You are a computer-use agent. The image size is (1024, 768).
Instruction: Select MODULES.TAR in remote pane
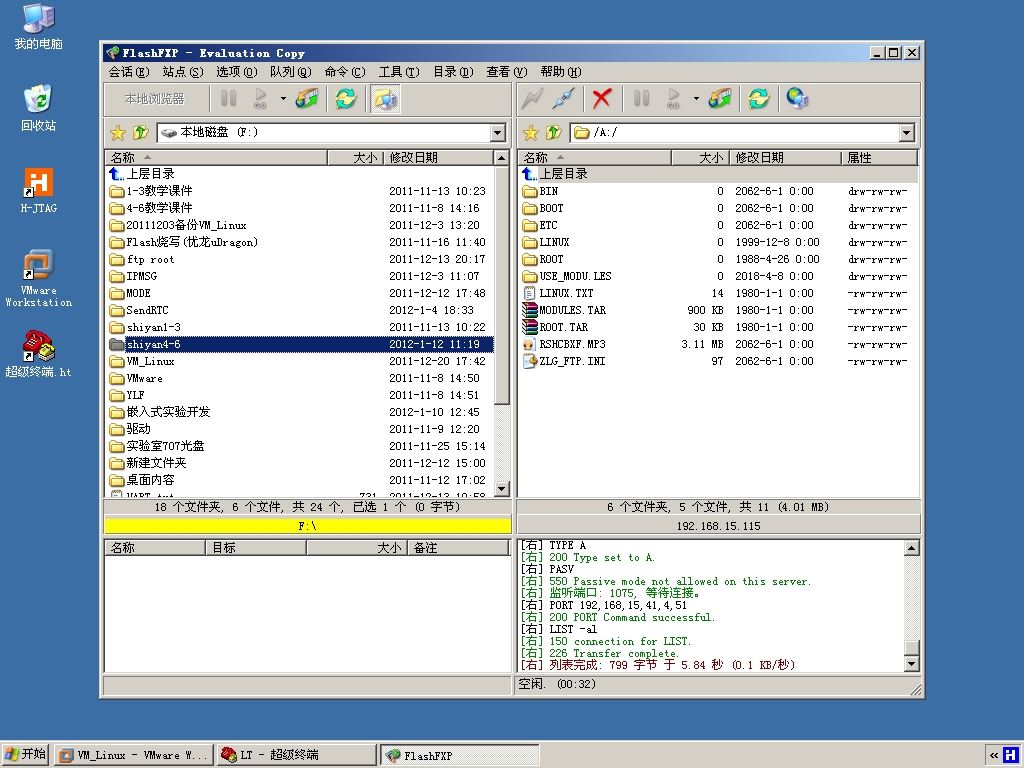(x=718, y=310)
